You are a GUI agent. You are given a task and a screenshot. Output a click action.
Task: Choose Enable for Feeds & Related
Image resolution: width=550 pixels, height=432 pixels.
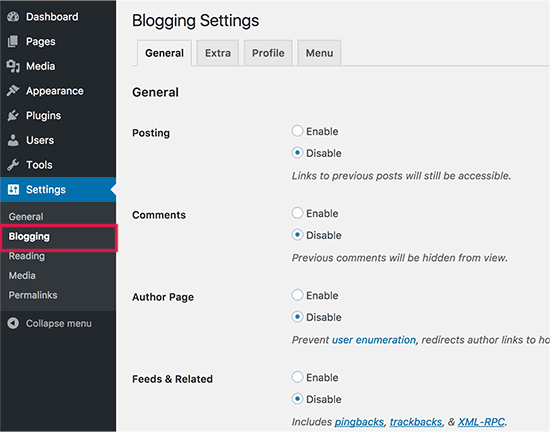click(297, 377)
